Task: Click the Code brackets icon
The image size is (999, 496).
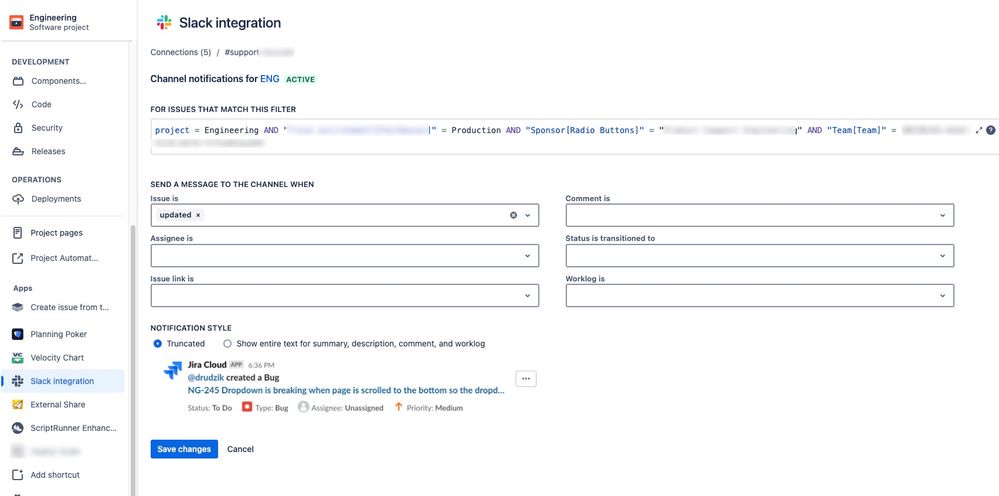Action: coord(18,104)
